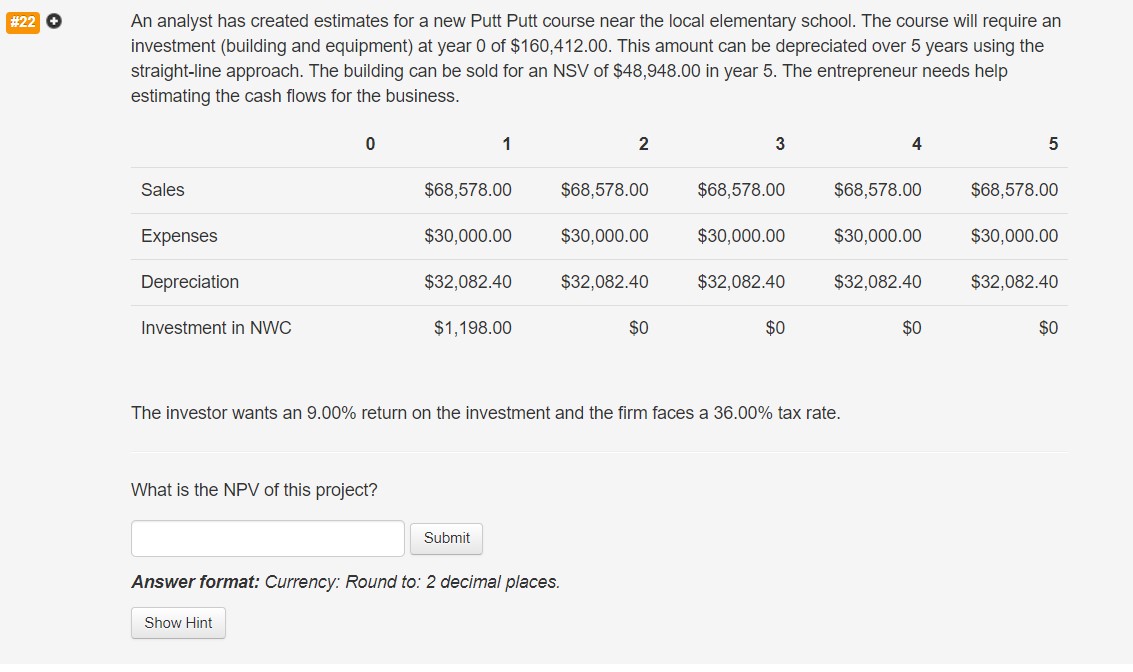Image resolution: width=1133 pixels, height=672 pixels.
Task: Click the #22 question number badge
Action: click(x=23, y=20)
